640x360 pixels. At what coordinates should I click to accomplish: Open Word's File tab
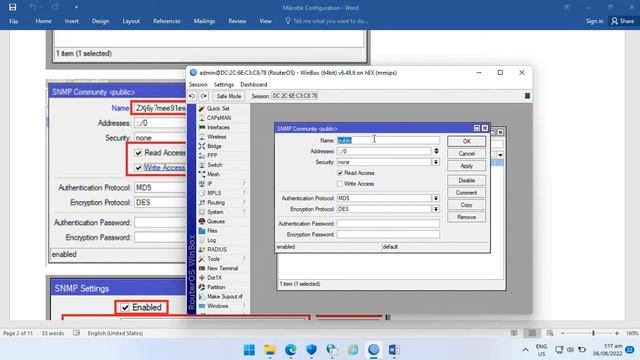13,21
